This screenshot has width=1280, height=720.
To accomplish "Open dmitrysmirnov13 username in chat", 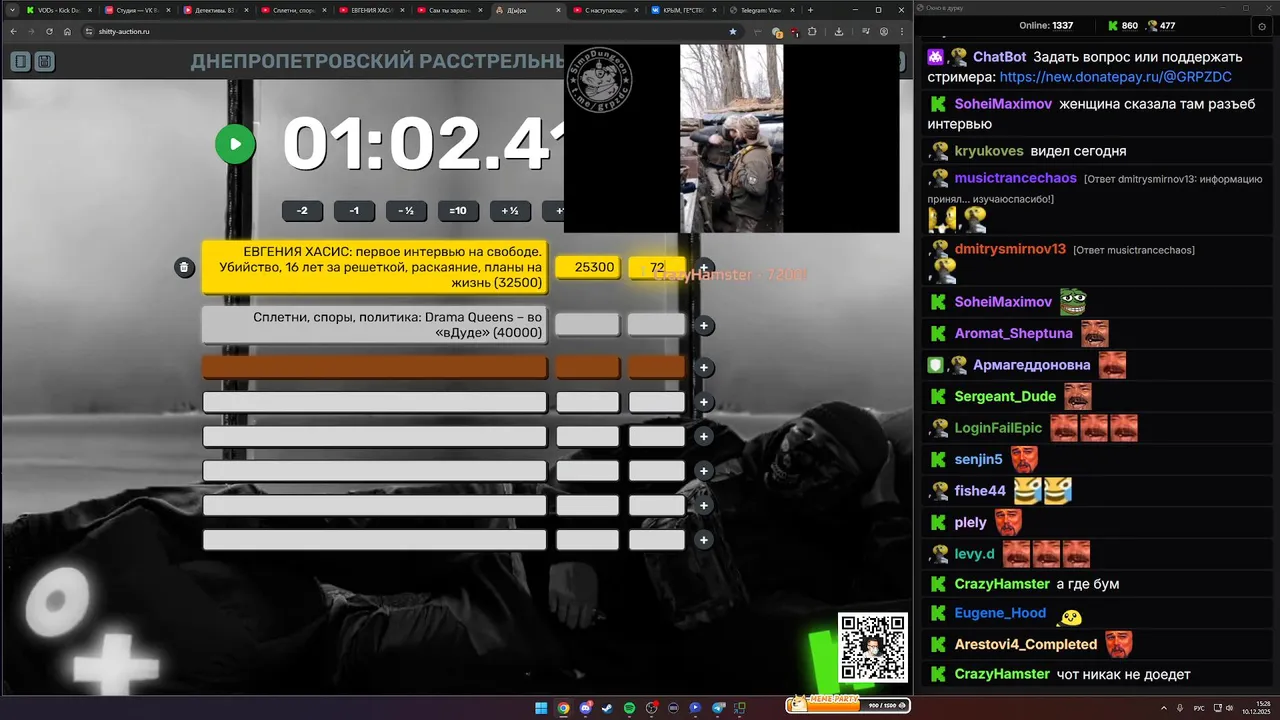I will (1010, 249).
